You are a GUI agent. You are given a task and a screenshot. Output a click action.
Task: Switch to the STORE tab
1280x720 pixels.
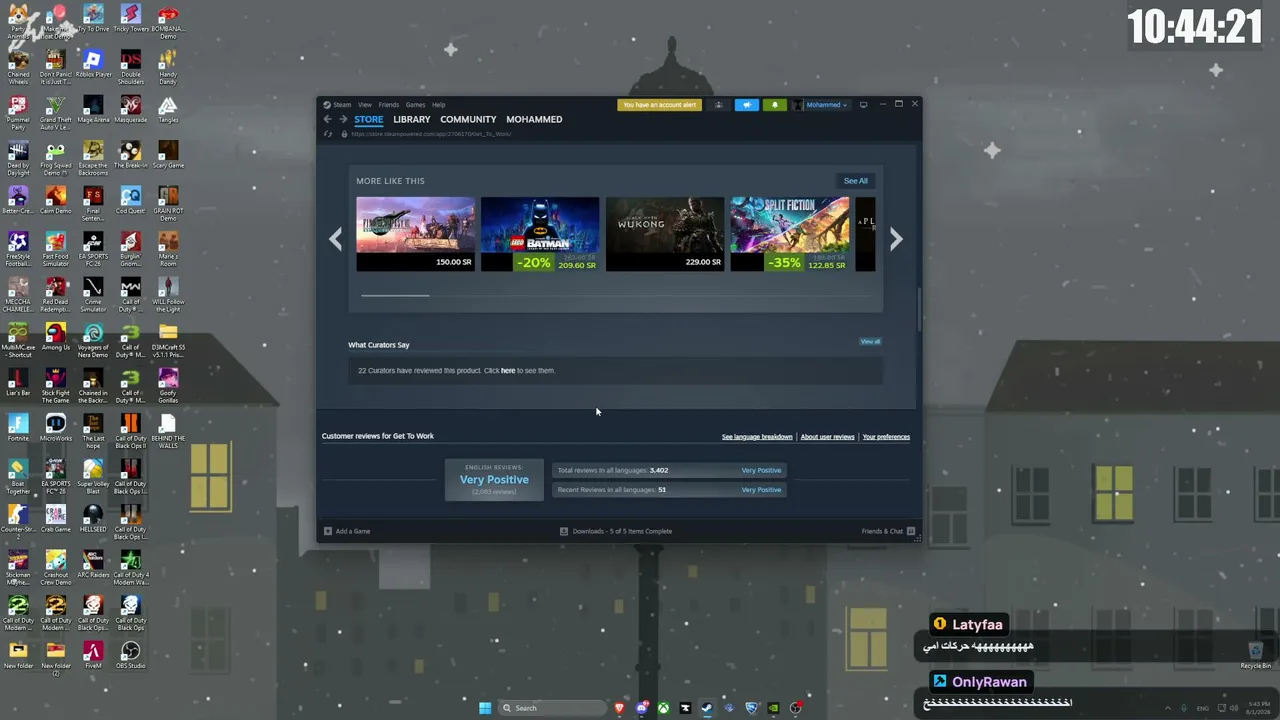pos(368,119)
